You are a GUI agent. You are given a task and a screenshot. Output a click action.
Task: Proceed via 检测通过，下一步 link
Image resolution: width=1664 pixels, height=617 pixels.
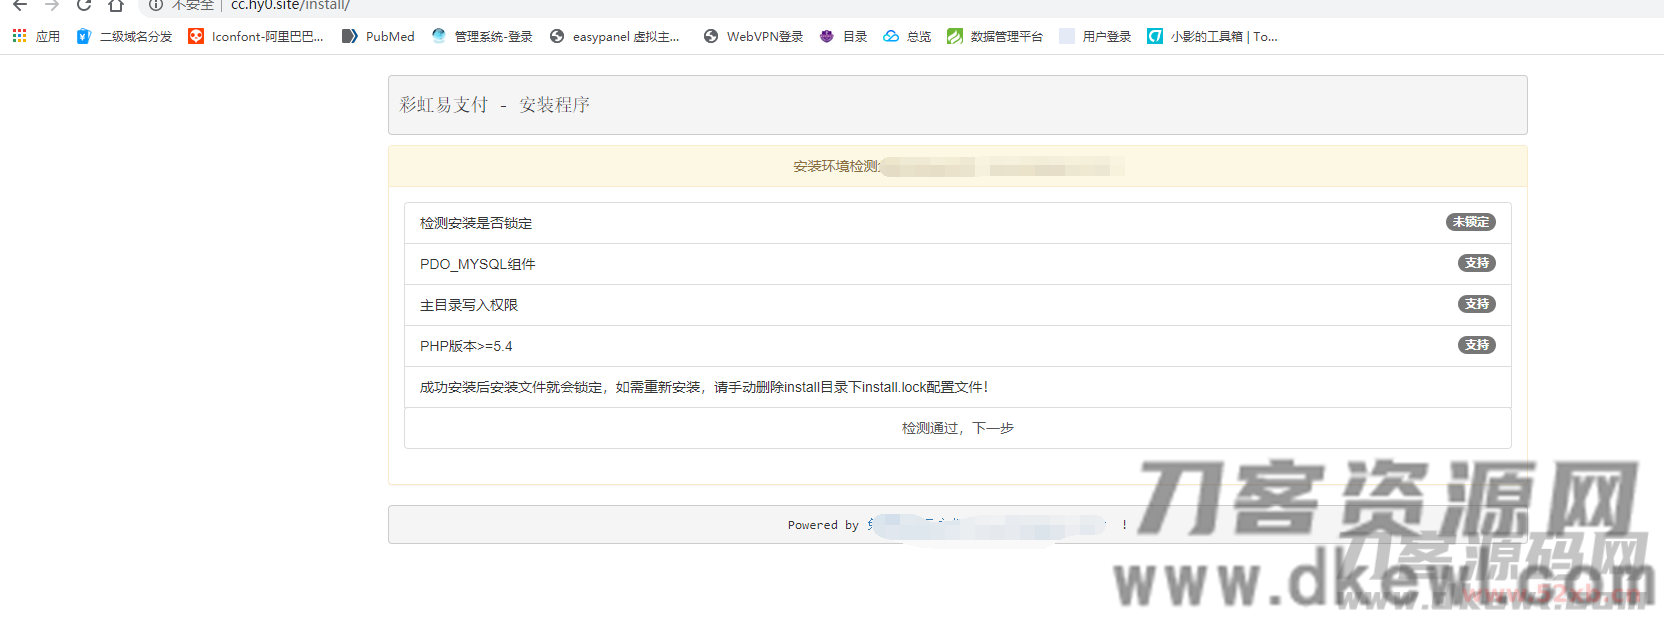pos(958,428)
